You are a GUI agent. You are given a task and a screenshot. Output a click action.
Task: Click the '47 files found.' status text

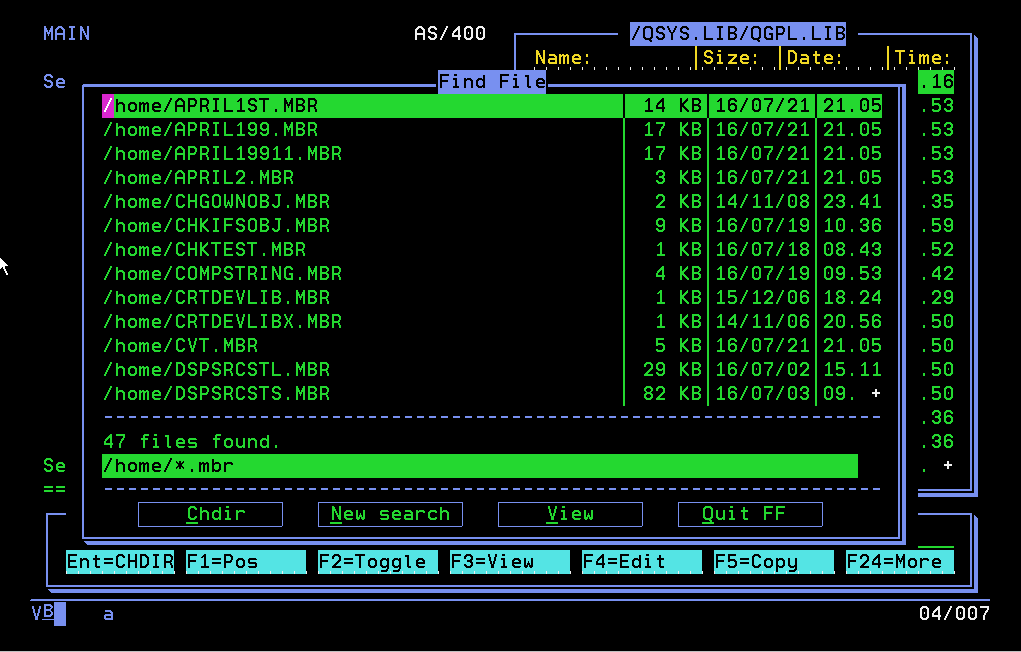tap(192, 442)
